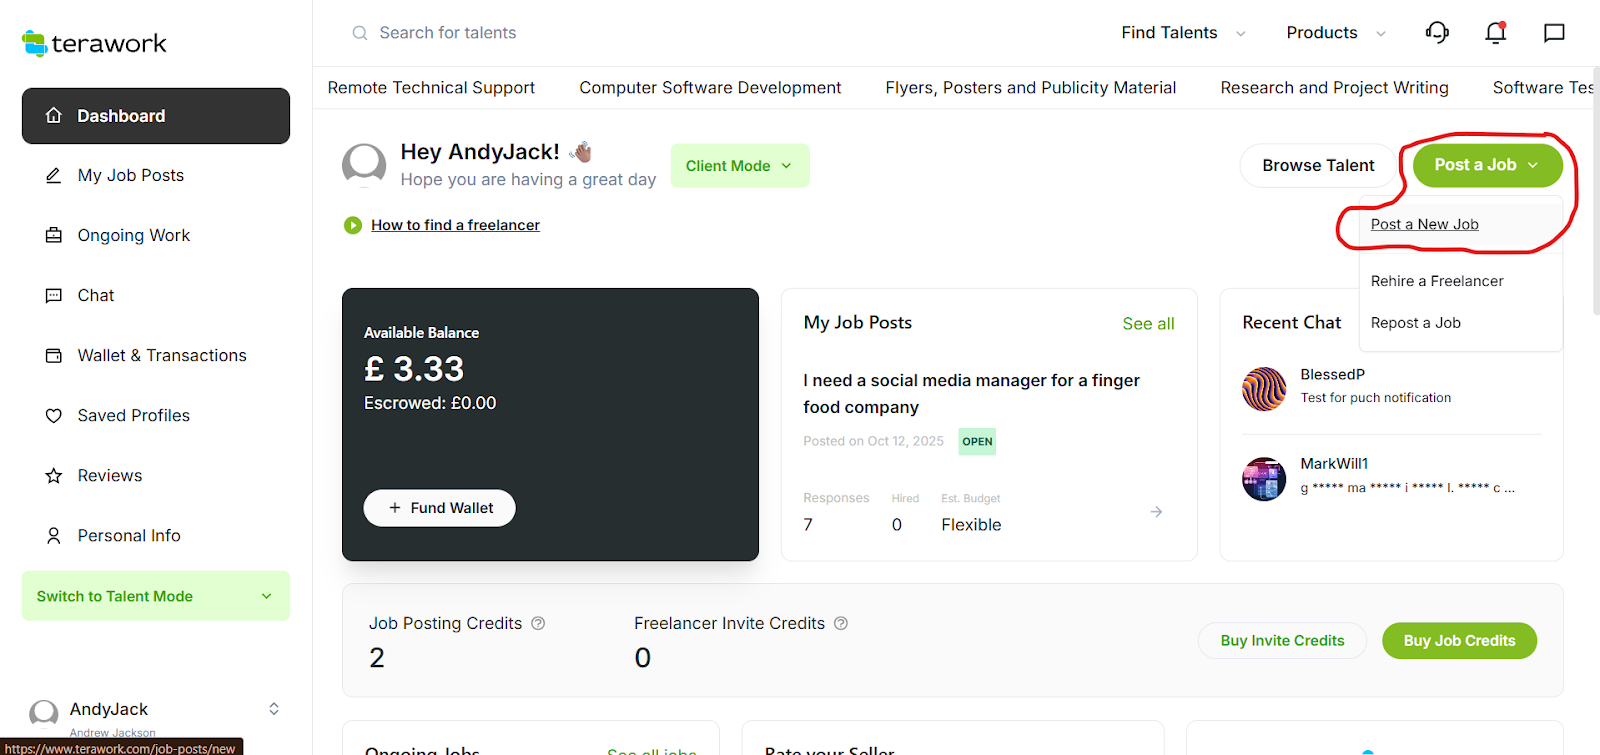Expand the Find Talents menu
Viewport: 1600px width, 755px height.
pyautogui.click(x=1182, y=33)
